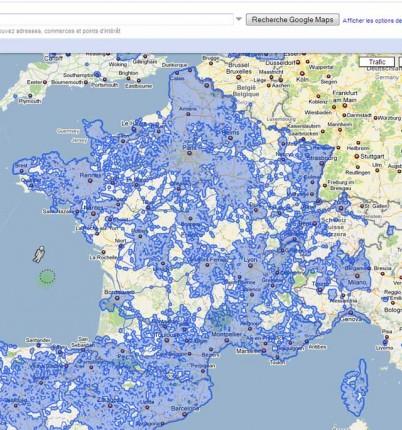Screen dimensions: 402x430
Task: Click the Lyon city marker
Action: point(250,266)
